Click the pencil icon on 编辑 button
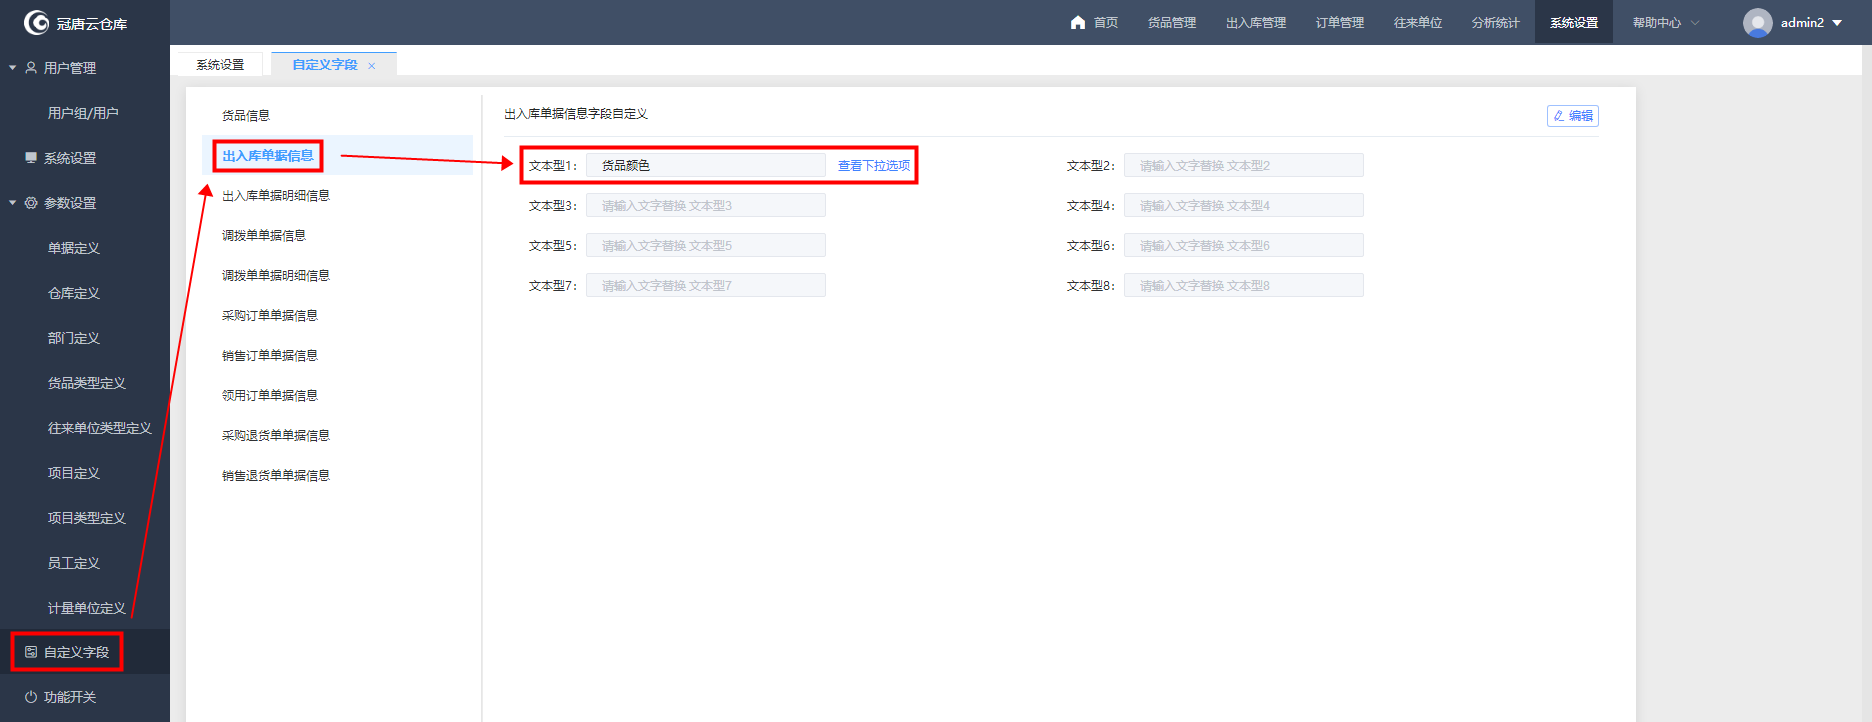Viewport: 1872px width, 722px height. (1559, 116)
